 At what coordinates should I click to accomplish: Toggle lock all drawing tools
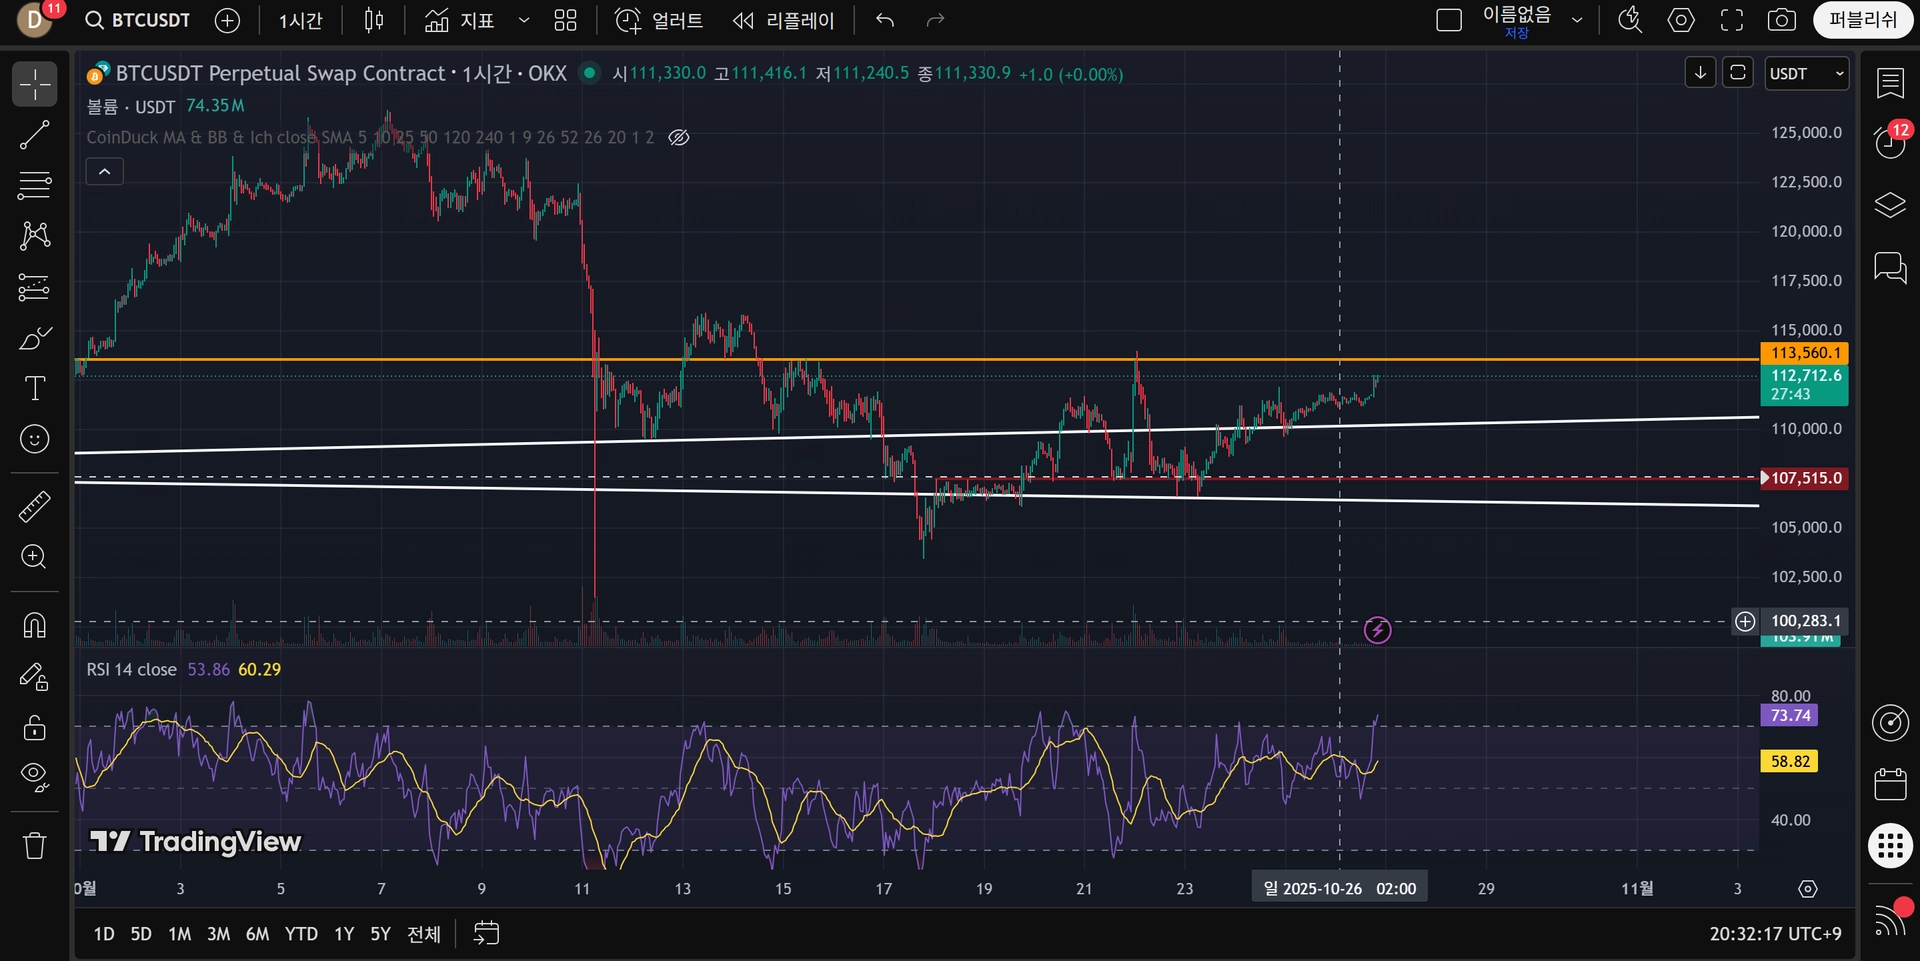[x=35, y=727]
